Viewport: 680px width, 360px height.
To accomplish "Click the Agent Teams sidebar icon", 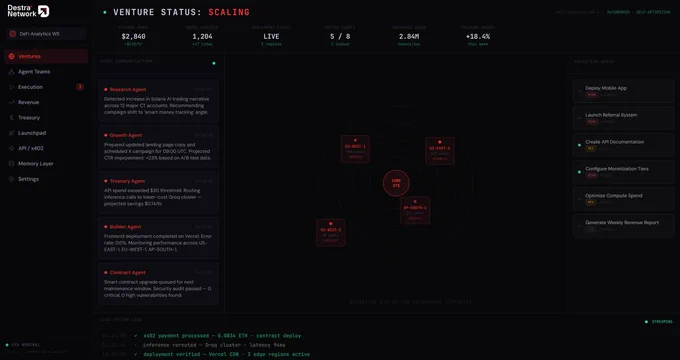I will click(12, 72).
